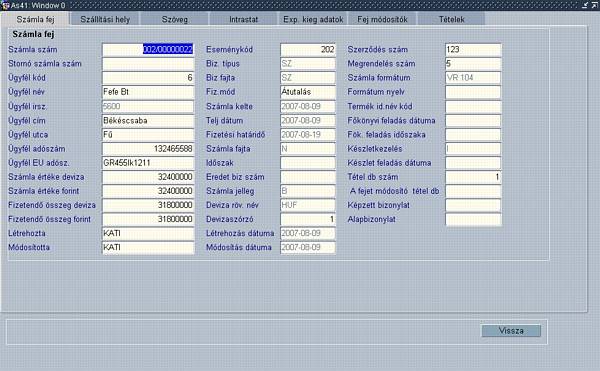Open the Tételek tab

coord(452,19)
